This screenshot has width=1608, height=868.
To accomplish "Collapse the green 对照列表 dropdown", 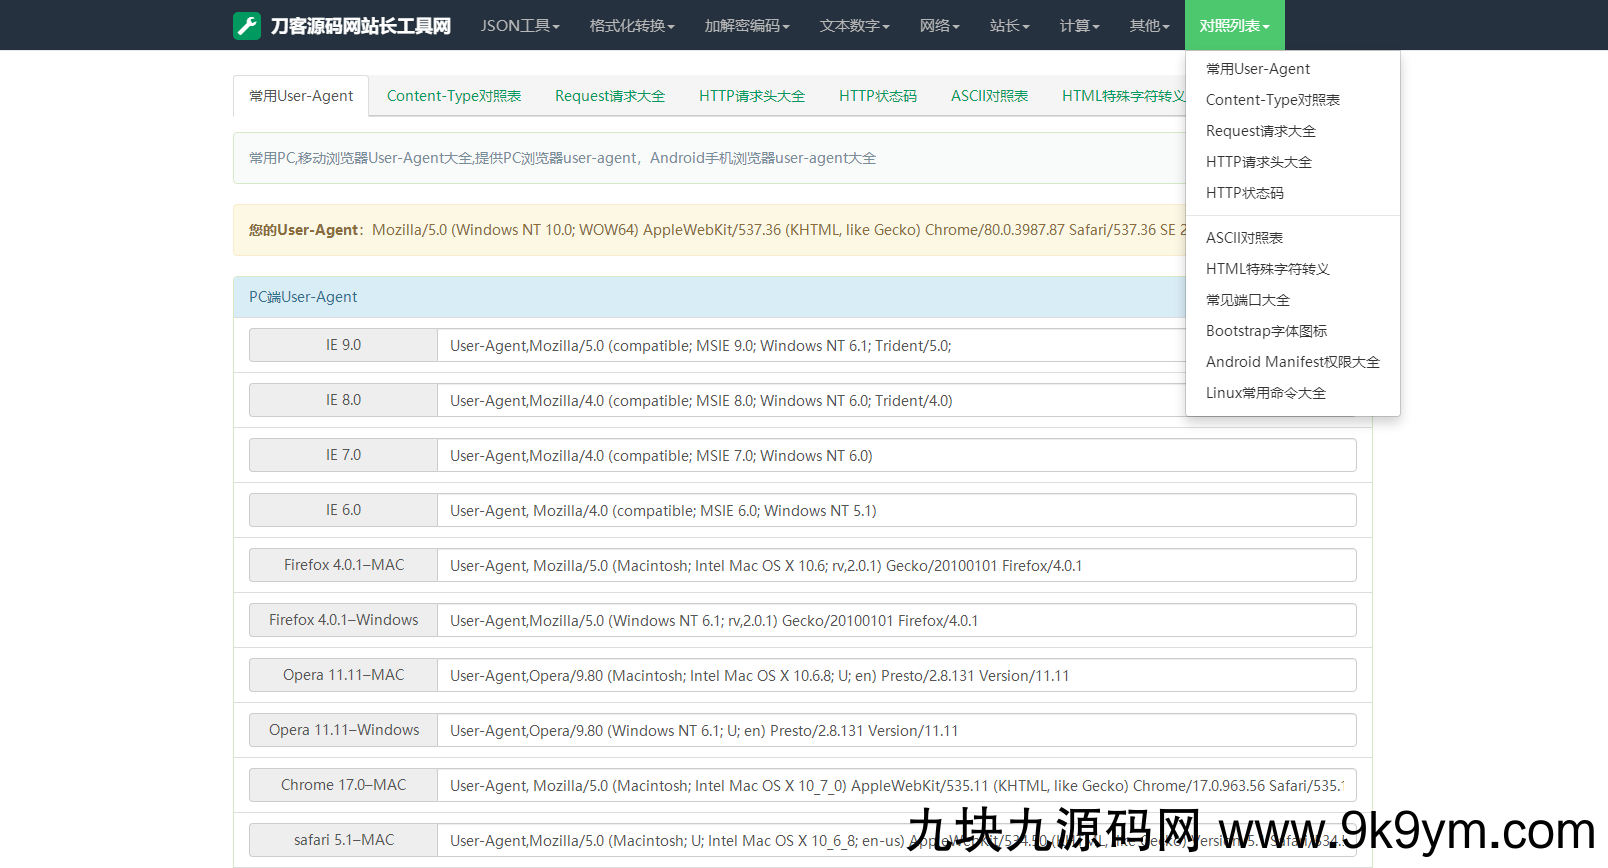I will click(1234, 26).
